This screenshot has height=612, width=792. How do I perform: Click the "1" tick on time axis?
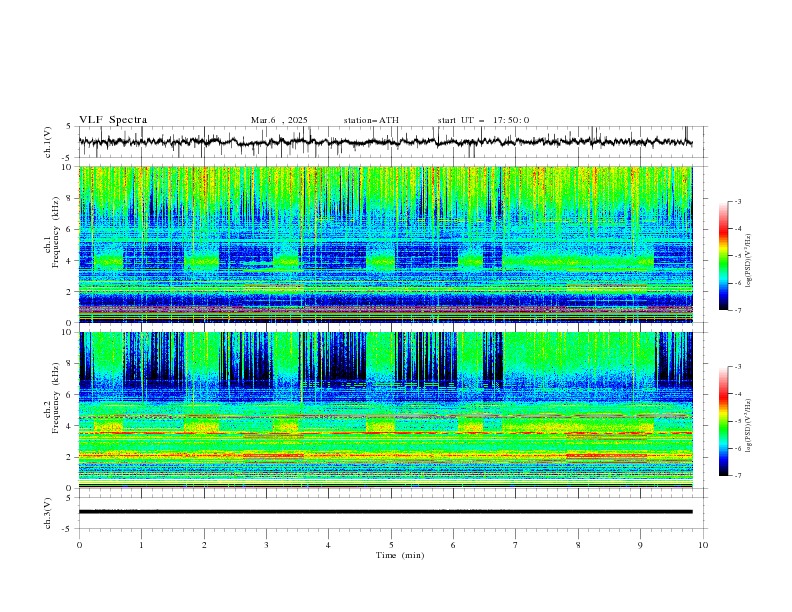click(x=141, y=545)
